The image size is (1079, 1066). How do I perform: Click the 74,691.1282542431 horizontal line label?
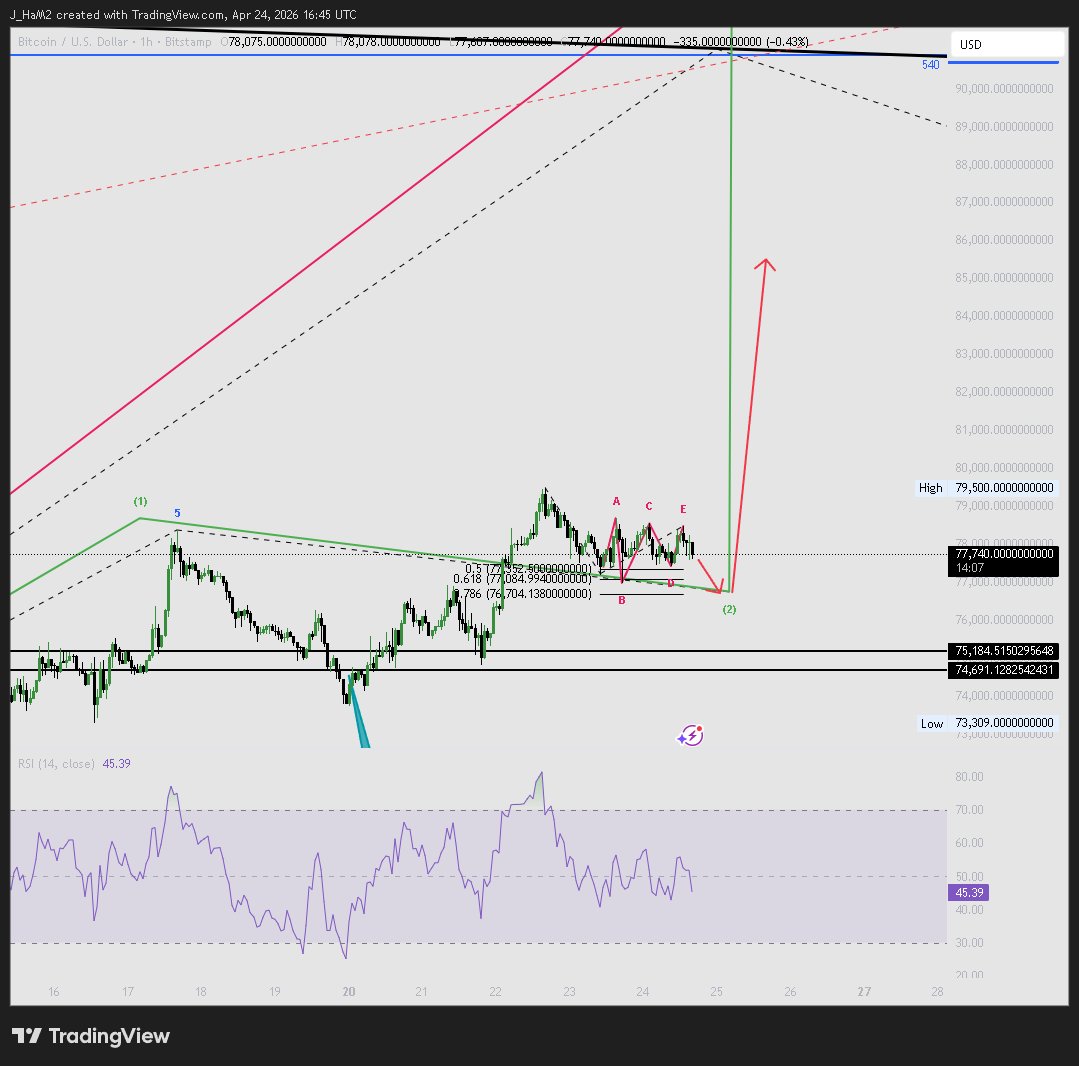[1004, 670]
